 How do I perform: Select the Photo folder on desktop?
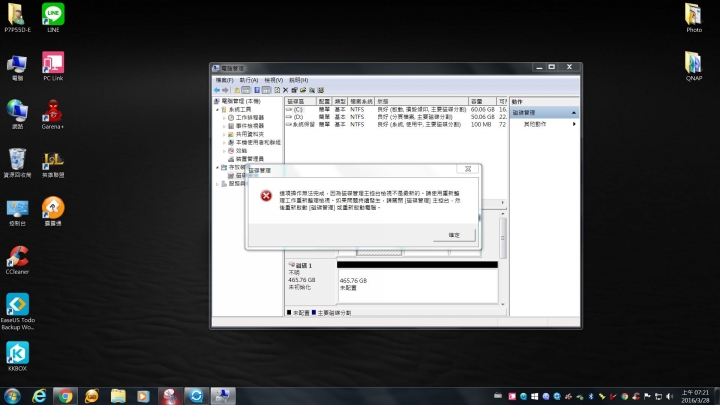[694, 17]
